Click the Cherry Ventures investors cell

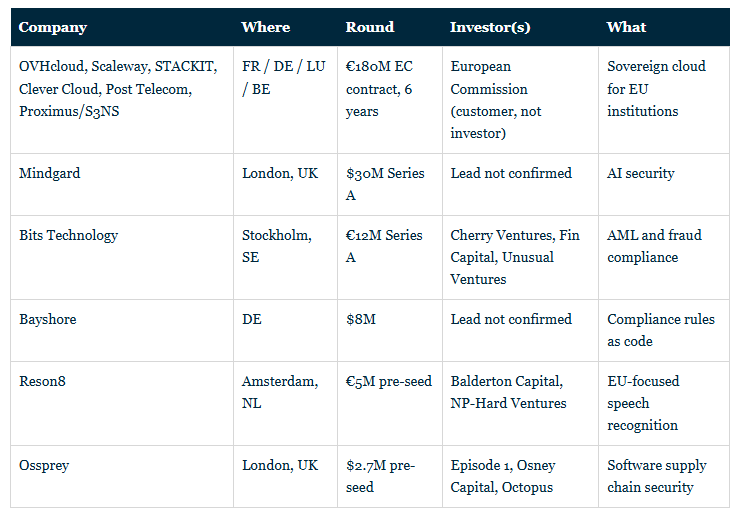point(520,257)
